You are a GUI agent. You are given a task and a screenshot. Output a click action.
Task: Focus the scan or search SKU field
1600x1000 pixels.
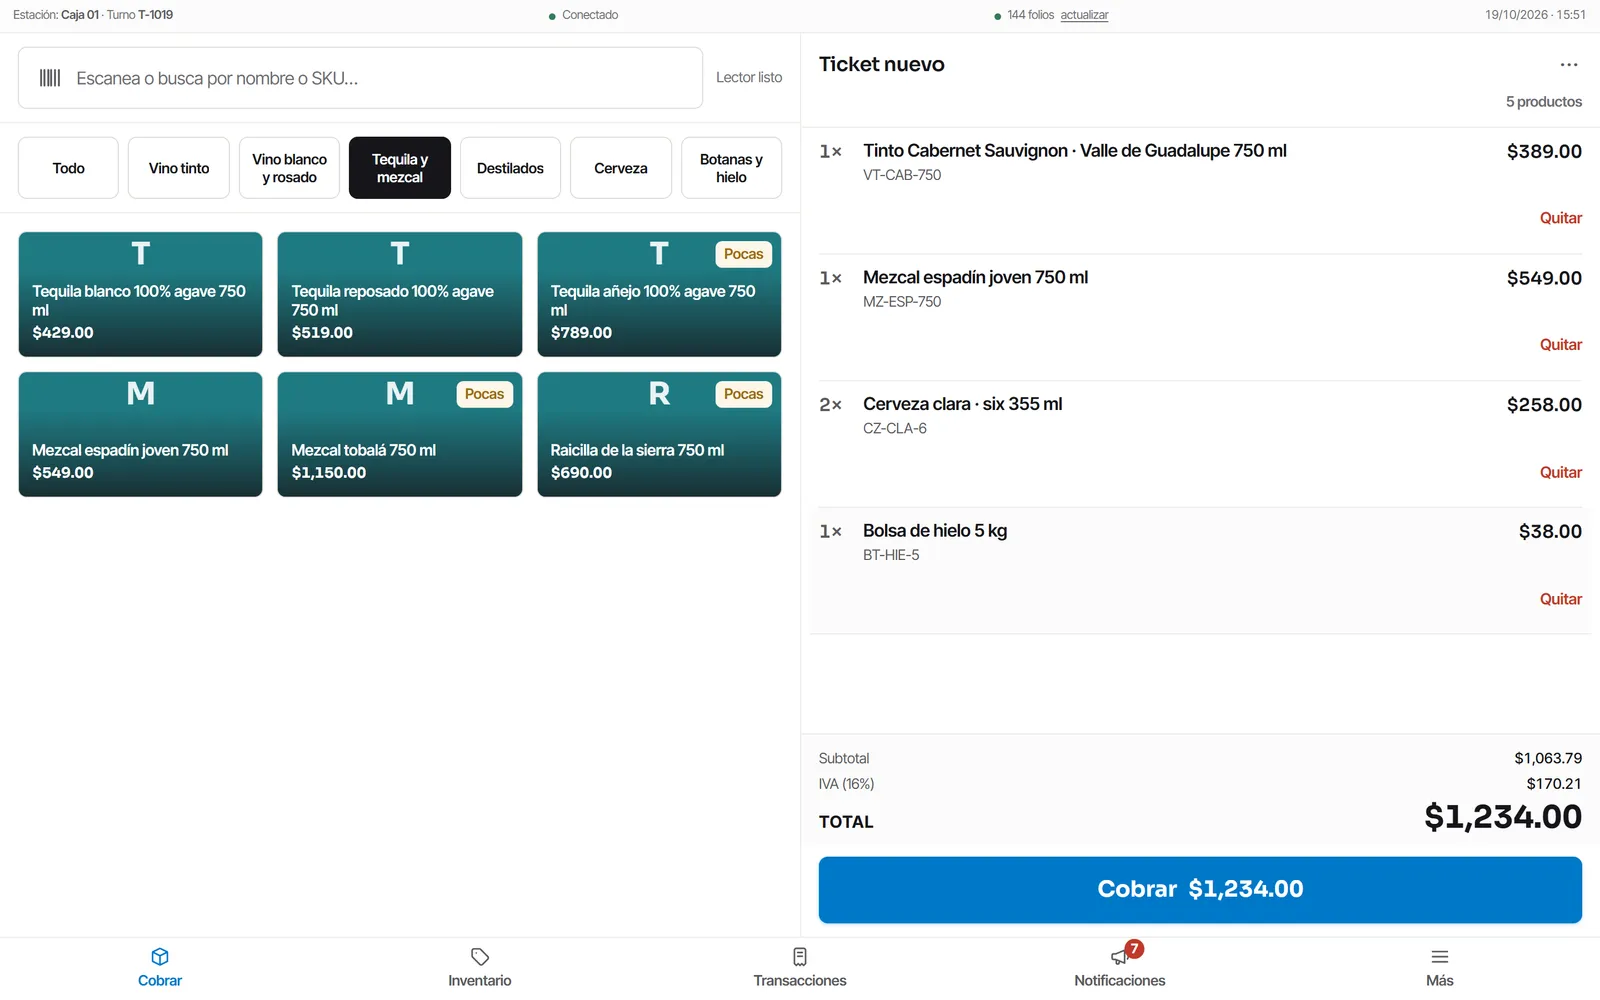click(360, 78)
